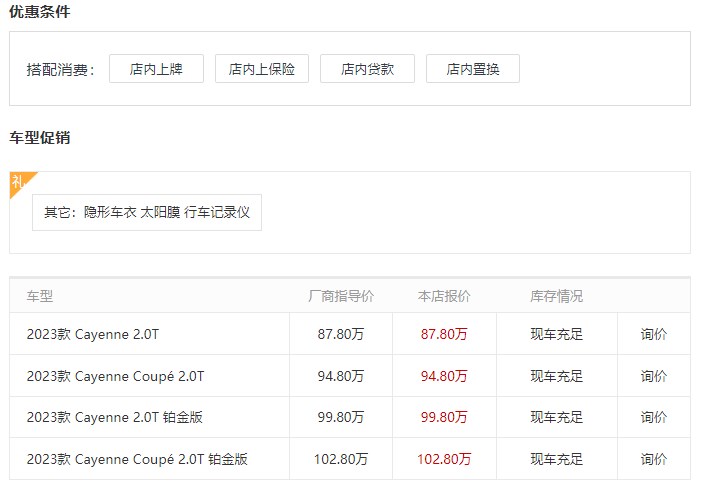Click 询价 for Cayenne 2.0T 铂金版

coord(654,417)
